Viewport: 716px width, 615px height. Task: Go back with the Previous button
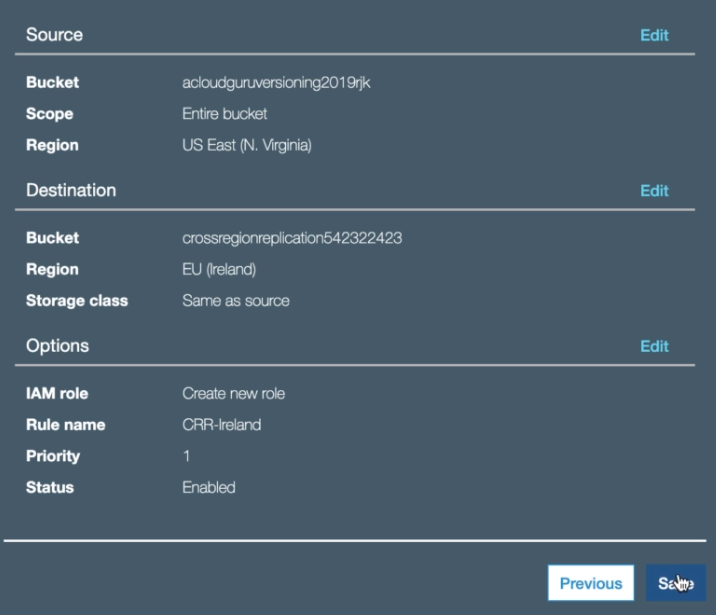590,584
